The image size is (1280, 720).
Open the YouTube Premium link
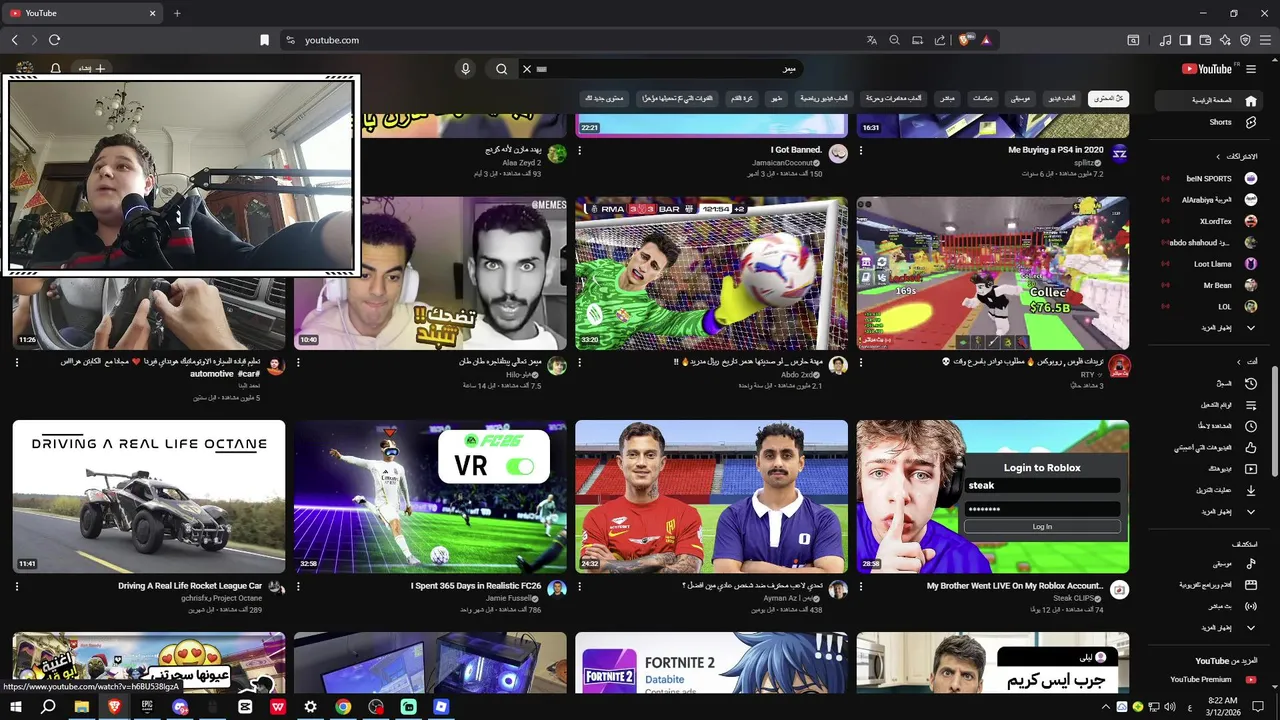1208,680
